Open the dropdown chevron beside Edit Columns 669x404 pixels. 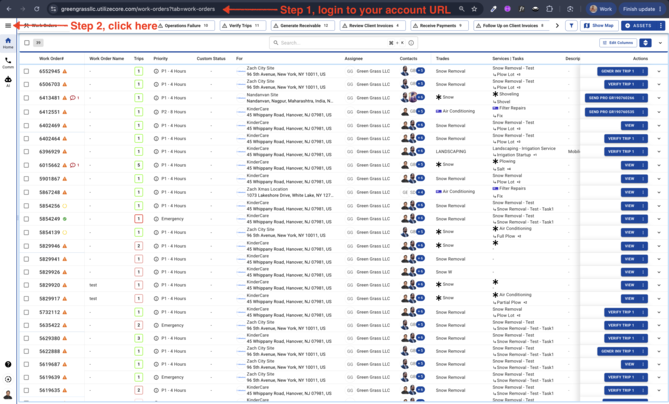[x=660, y=43]
